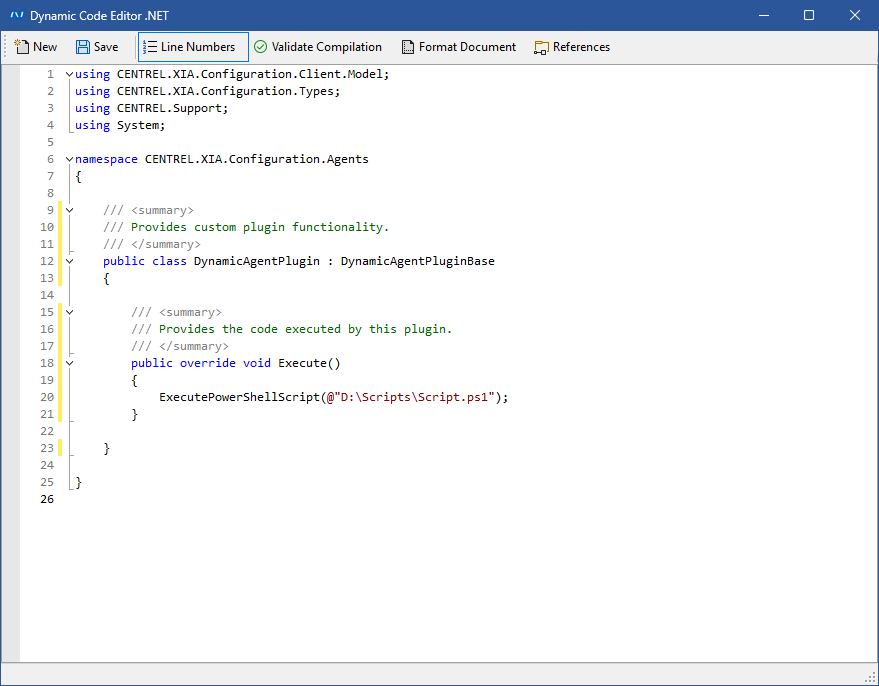This screenshot has width=879, height=686.
Task: Collapse the summary comment on line 9
Action: [69, 210]
